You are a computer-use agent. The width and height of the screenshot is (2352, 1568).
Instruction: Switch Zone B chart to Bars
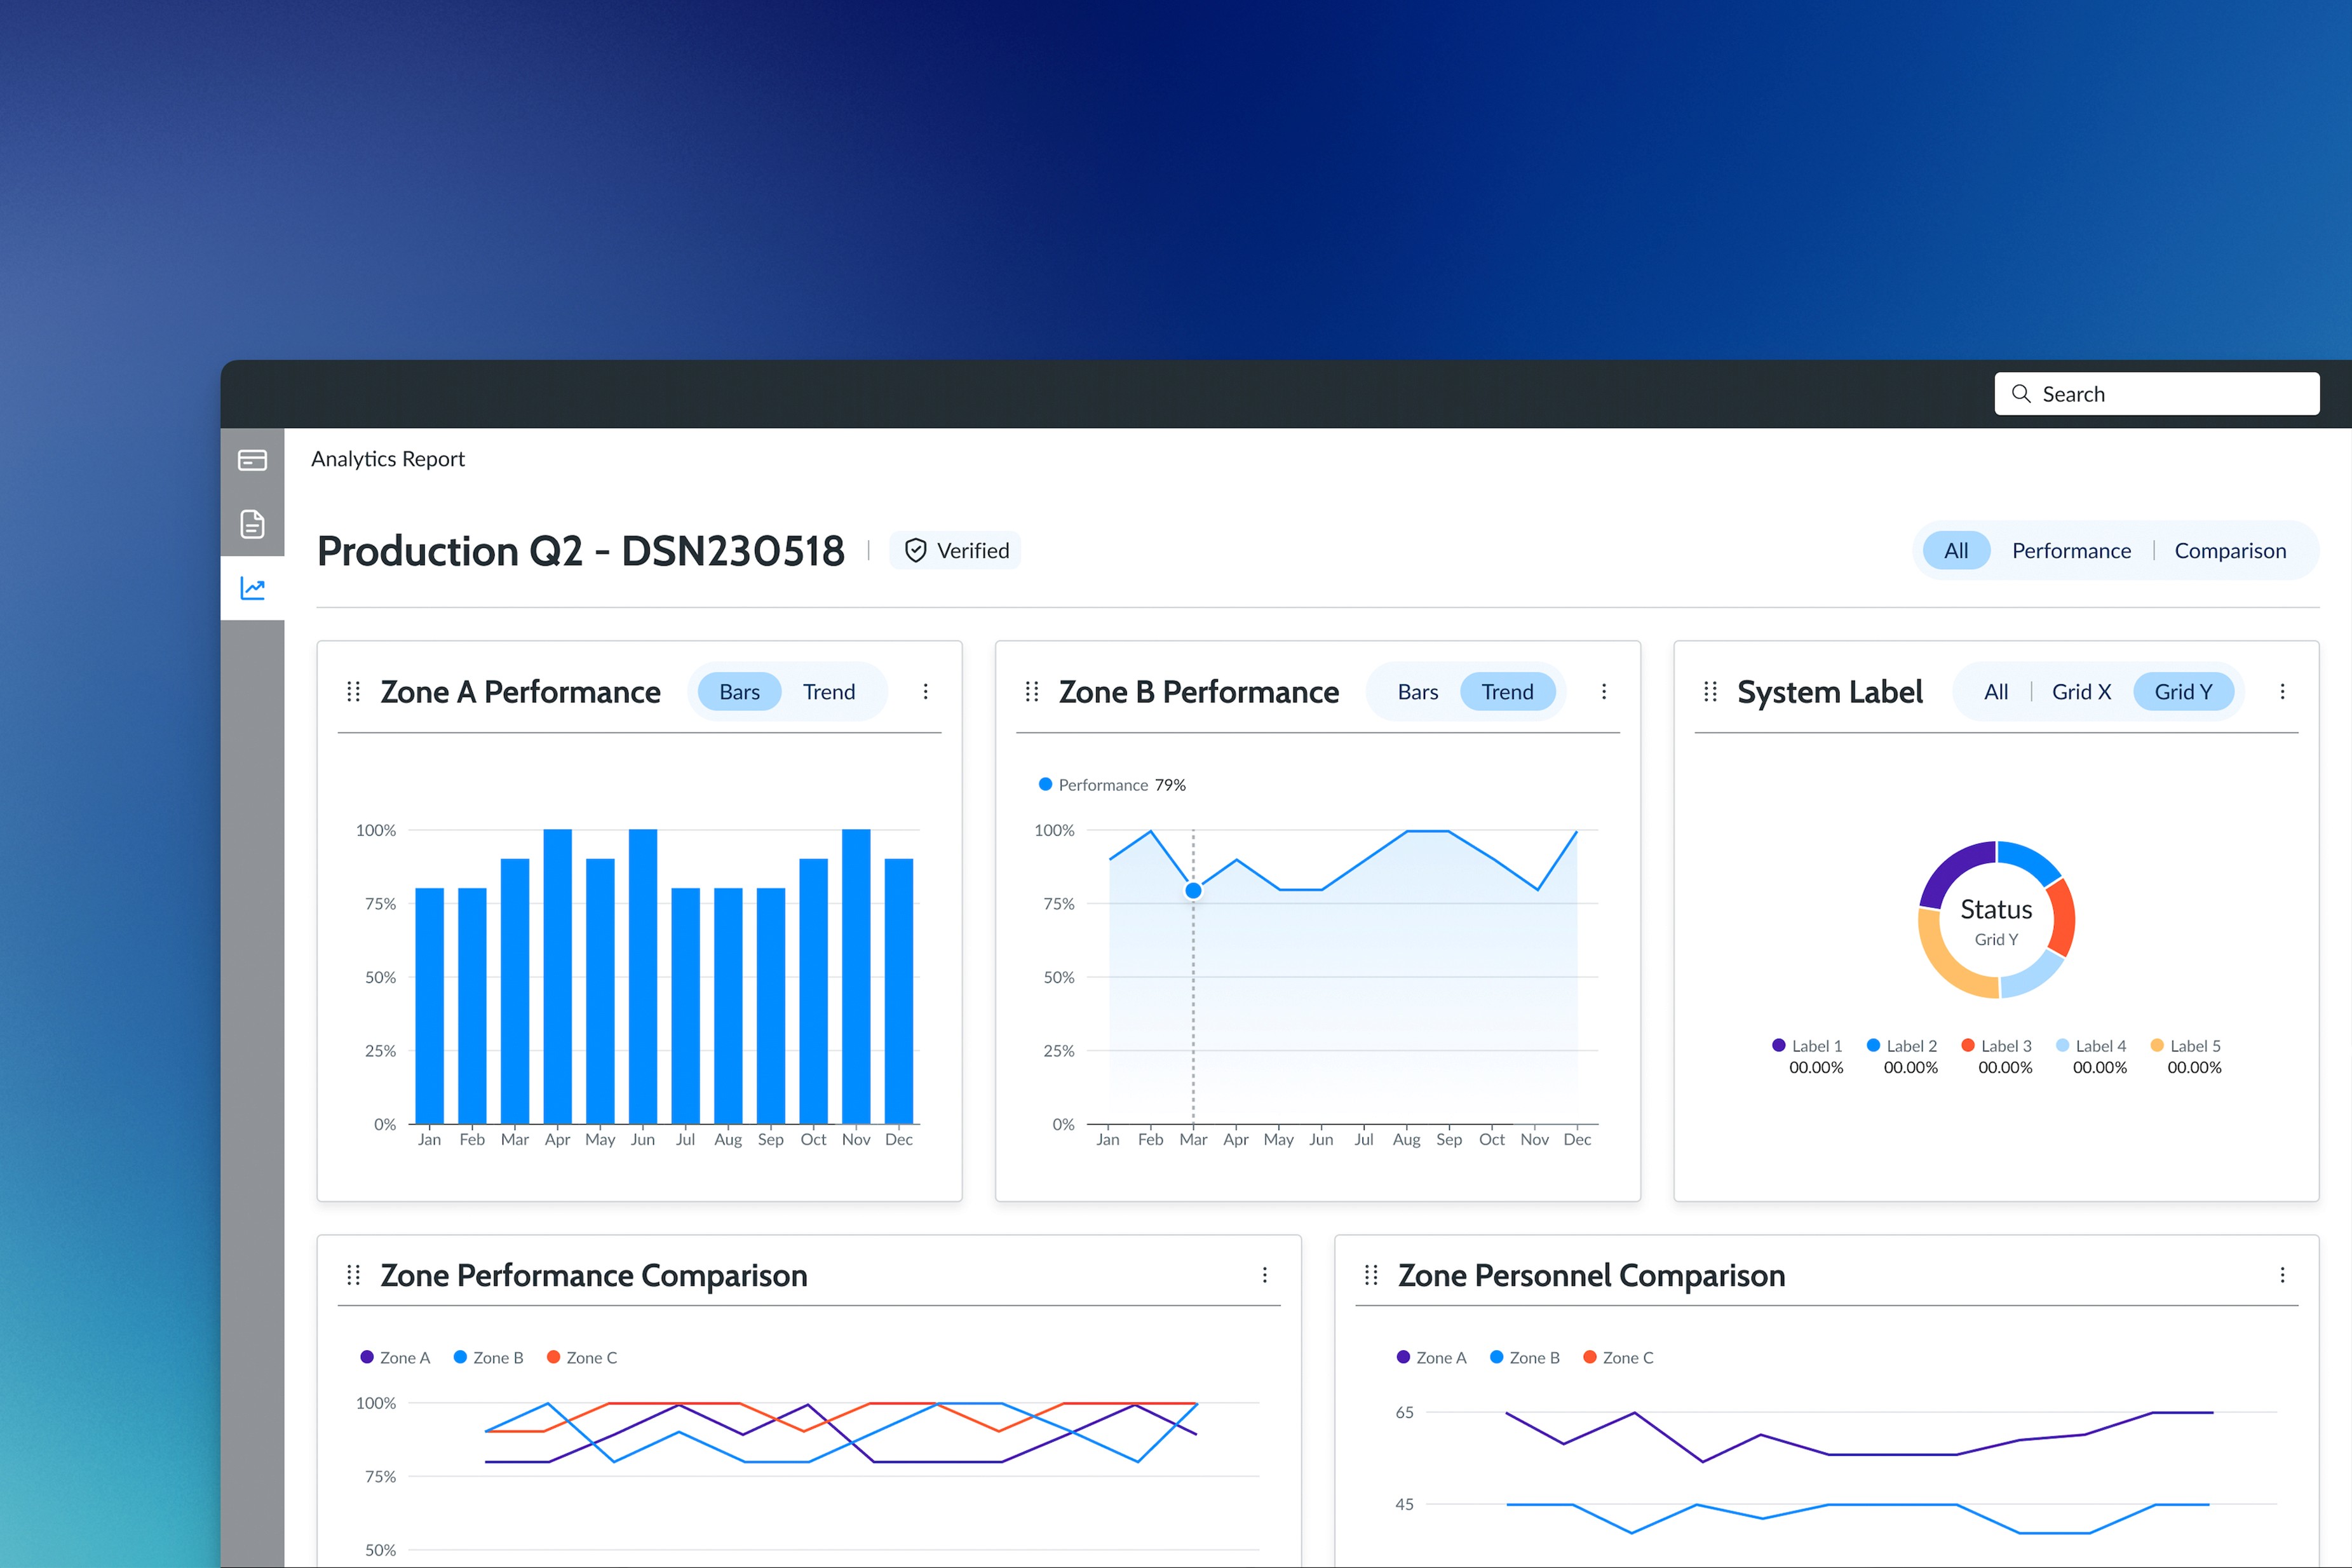pos(1417,692)
